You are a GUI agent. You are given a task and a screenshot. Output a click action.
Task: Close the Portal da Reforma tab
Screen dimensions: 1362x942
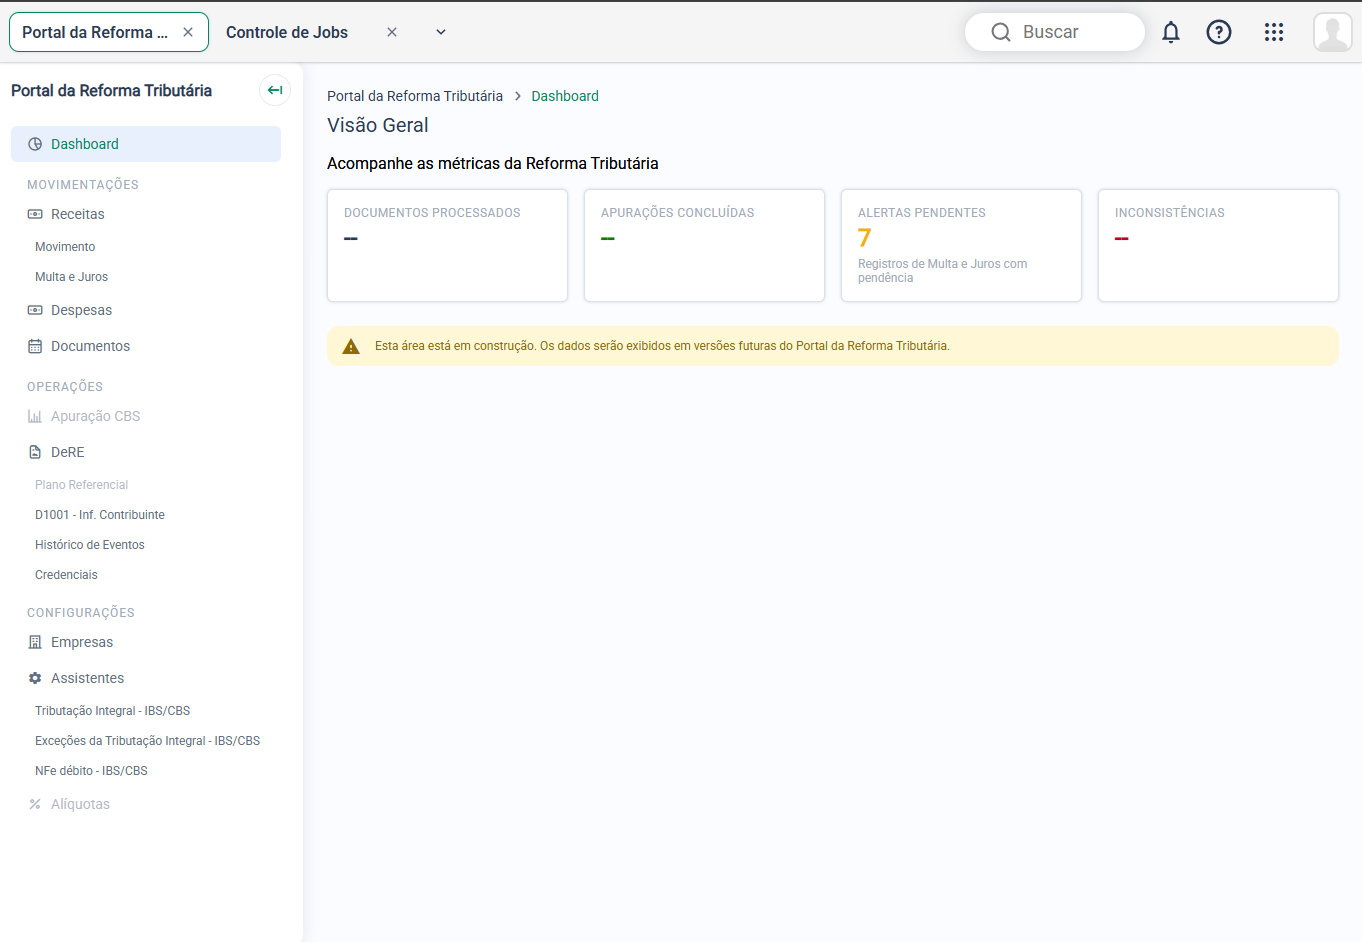(188, 32)
